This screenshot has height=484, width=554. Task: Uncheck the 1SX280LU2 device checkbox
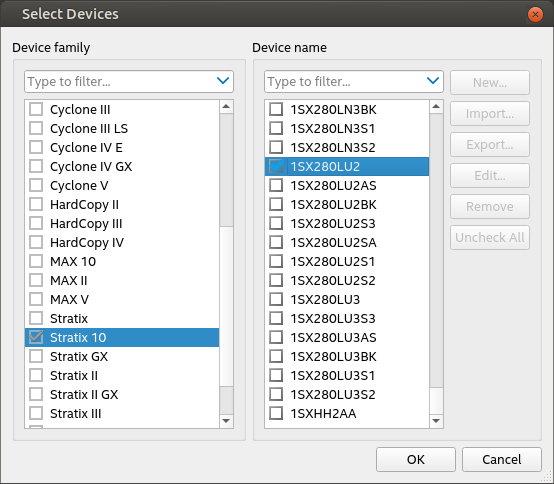pos(276,166)
